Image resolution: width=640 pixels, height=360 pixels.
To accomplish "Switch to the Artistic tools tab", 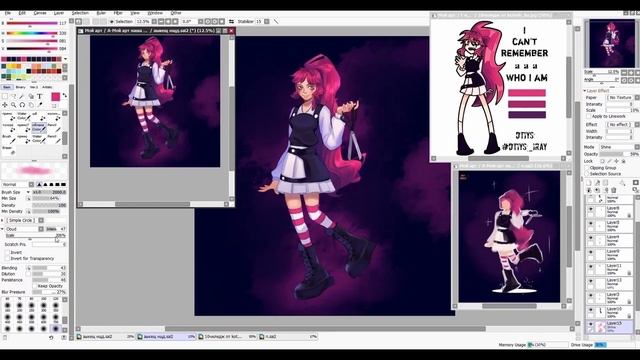I will (x=47, y=87).
